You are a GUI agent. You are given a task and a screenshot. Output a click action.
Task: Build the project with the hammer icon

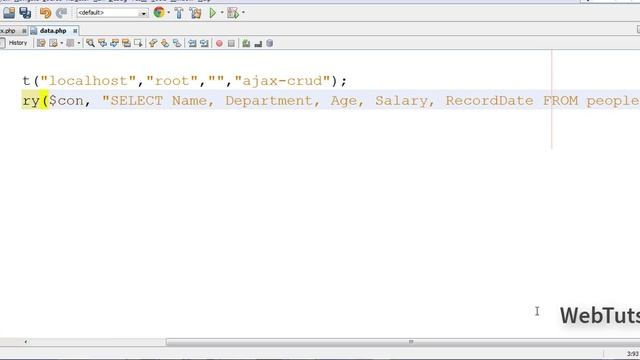point(179,13)
